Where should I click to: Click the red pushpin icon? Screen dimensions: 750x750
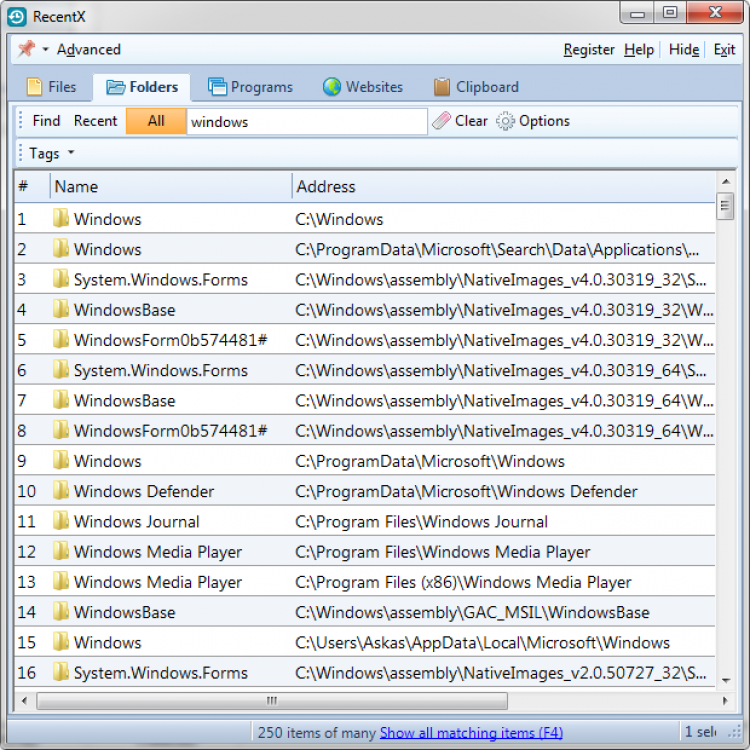pyautogui.click(x=26, y=49)
